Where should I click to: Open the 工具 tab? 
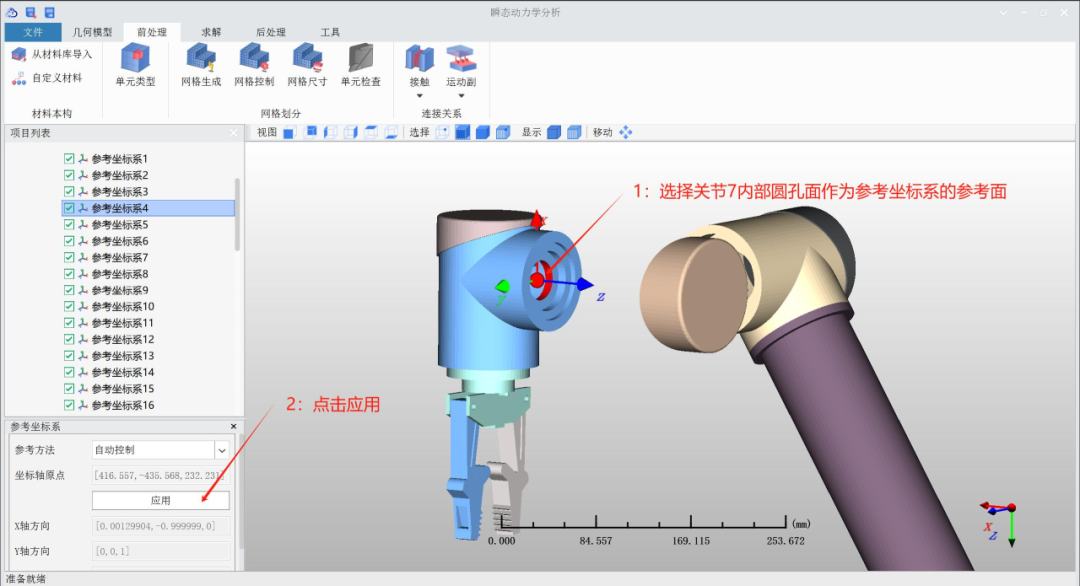point(330,32)
